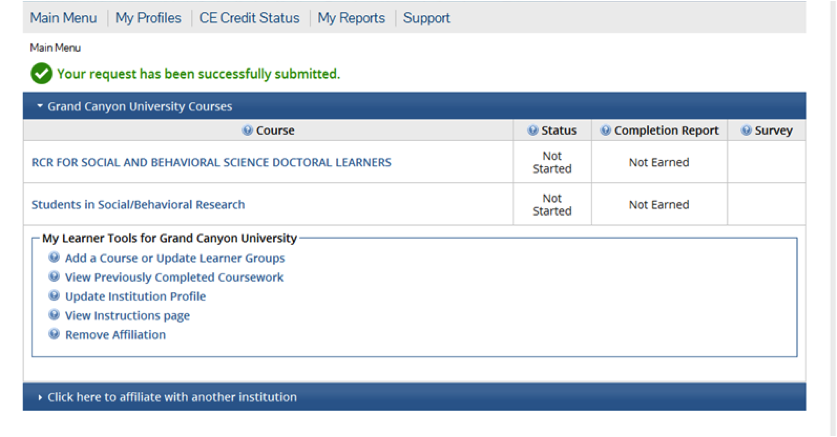Click the help icon beside Status header
837x437 pixels.
click(533, 130)
